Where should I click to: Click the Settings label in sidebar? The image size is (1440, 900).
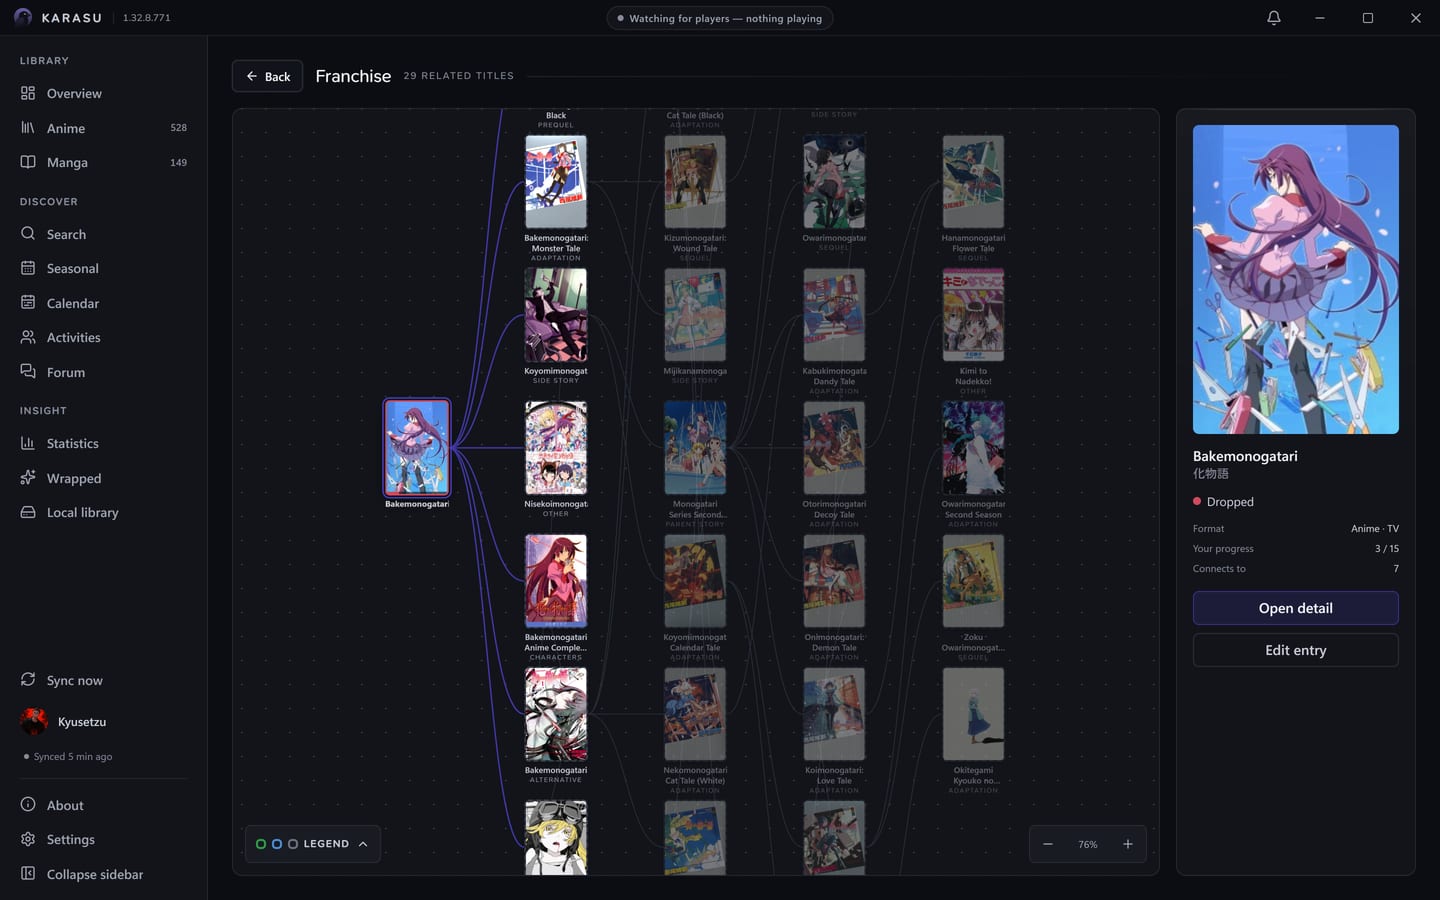71,839
